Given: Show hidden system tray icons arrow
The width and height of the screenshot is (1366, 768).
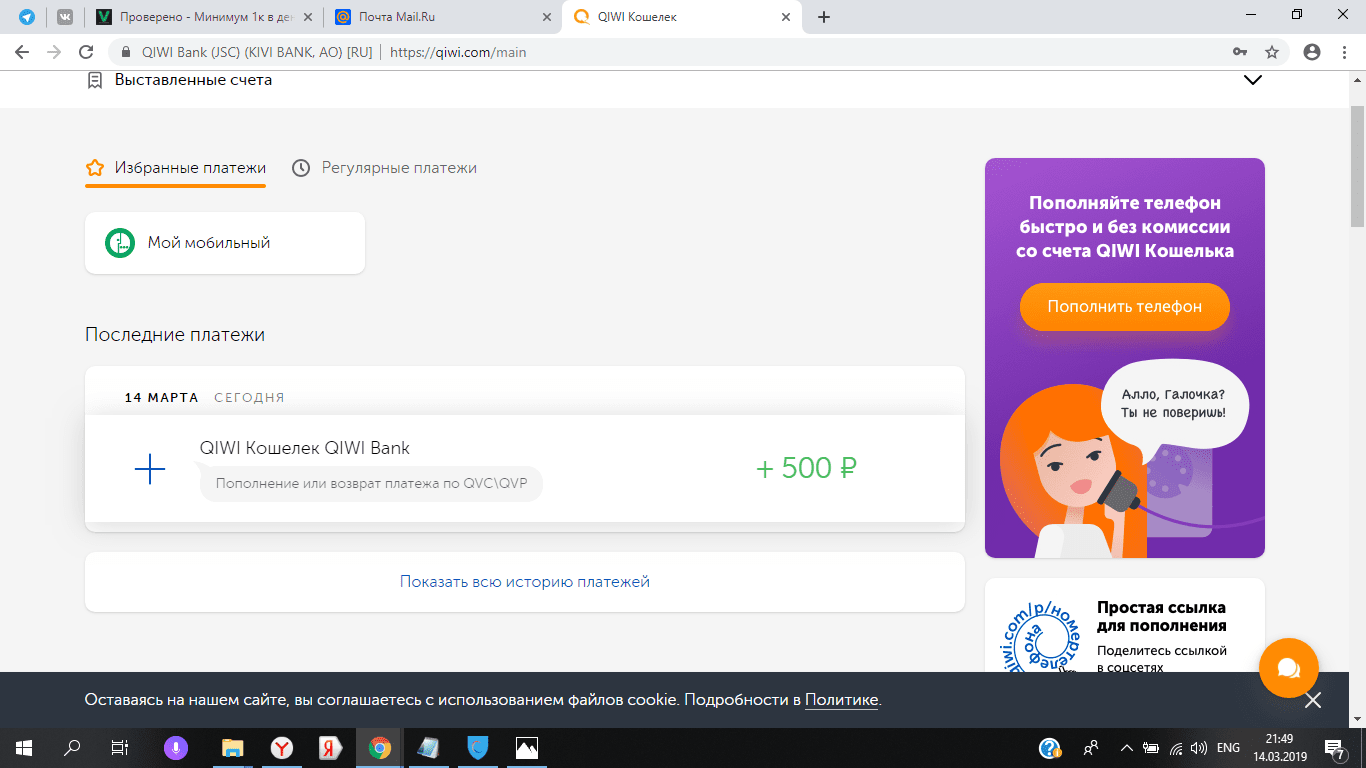Looking at the screenshot, I should point(1126,748).
